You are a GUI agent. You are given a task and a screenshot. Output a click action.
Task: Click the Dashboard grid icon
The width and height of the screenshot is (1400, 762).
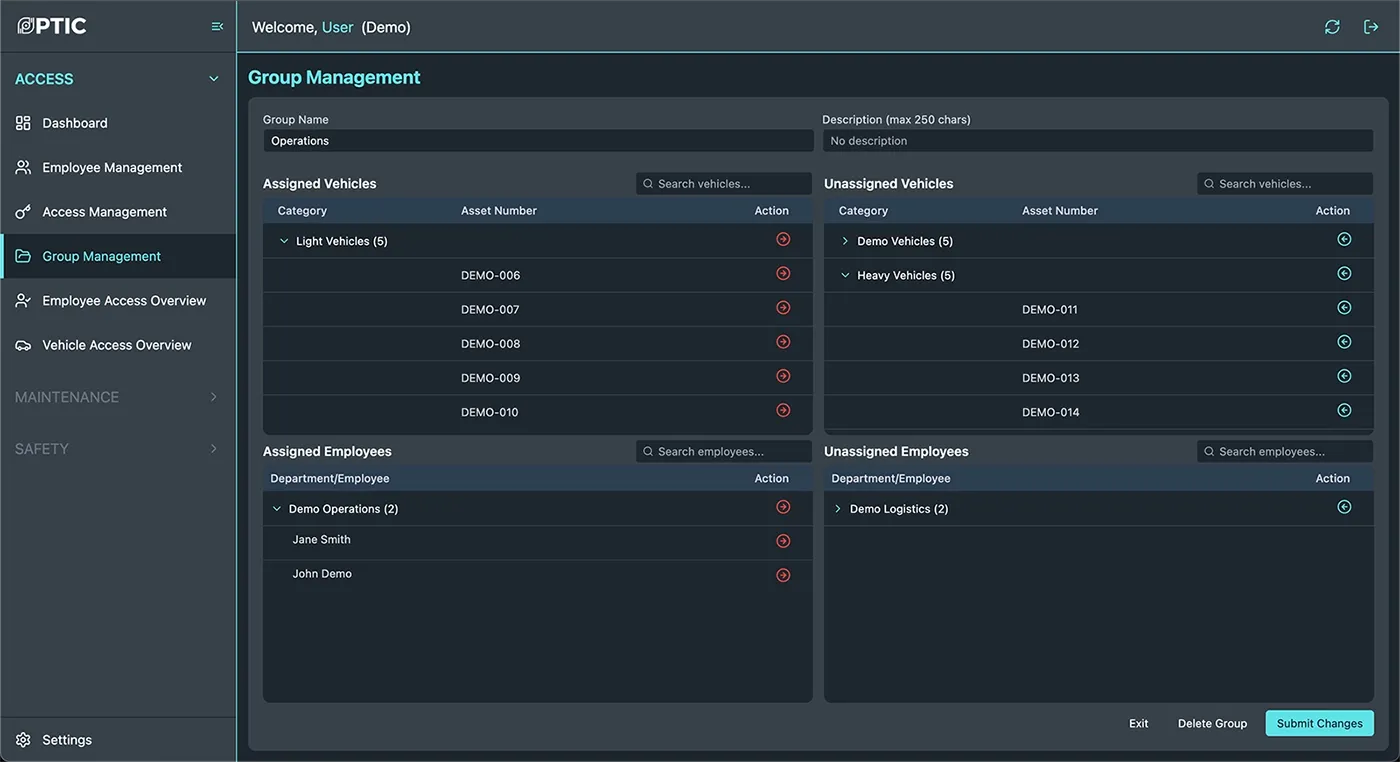(x=23, y=123)
